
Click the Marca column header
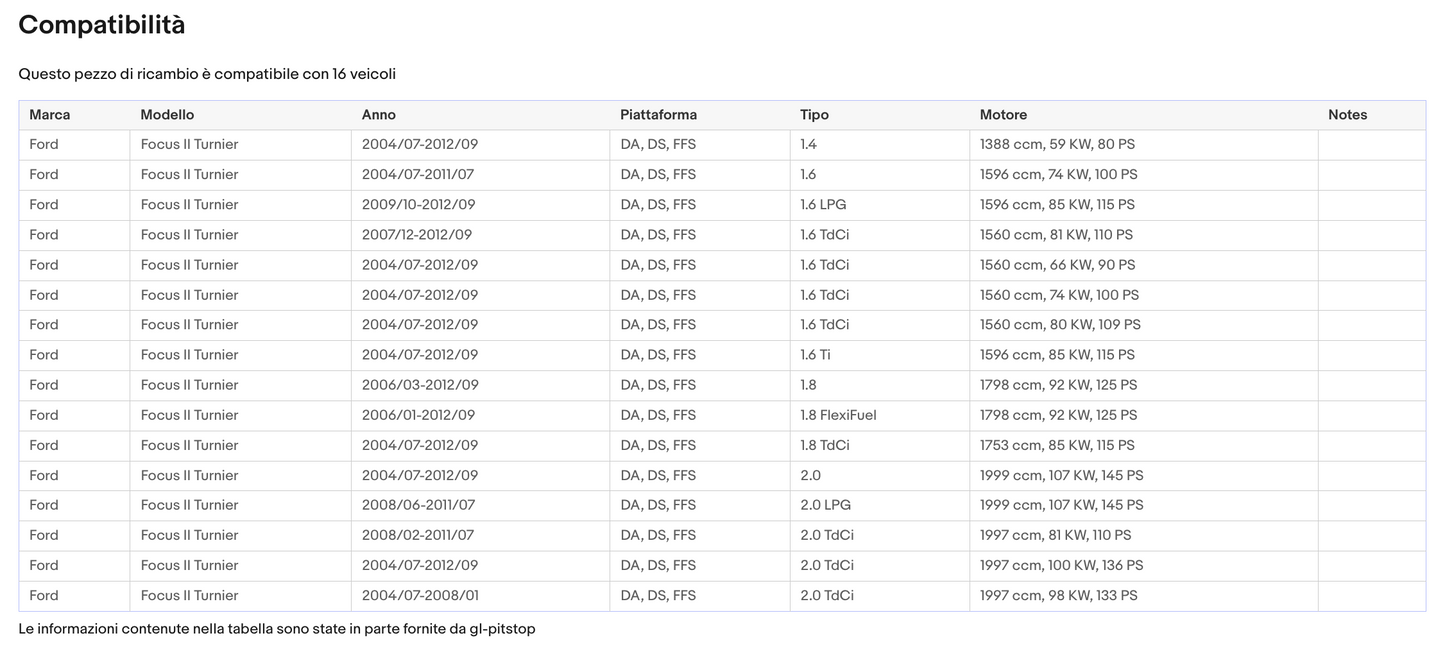click(50, 115)
